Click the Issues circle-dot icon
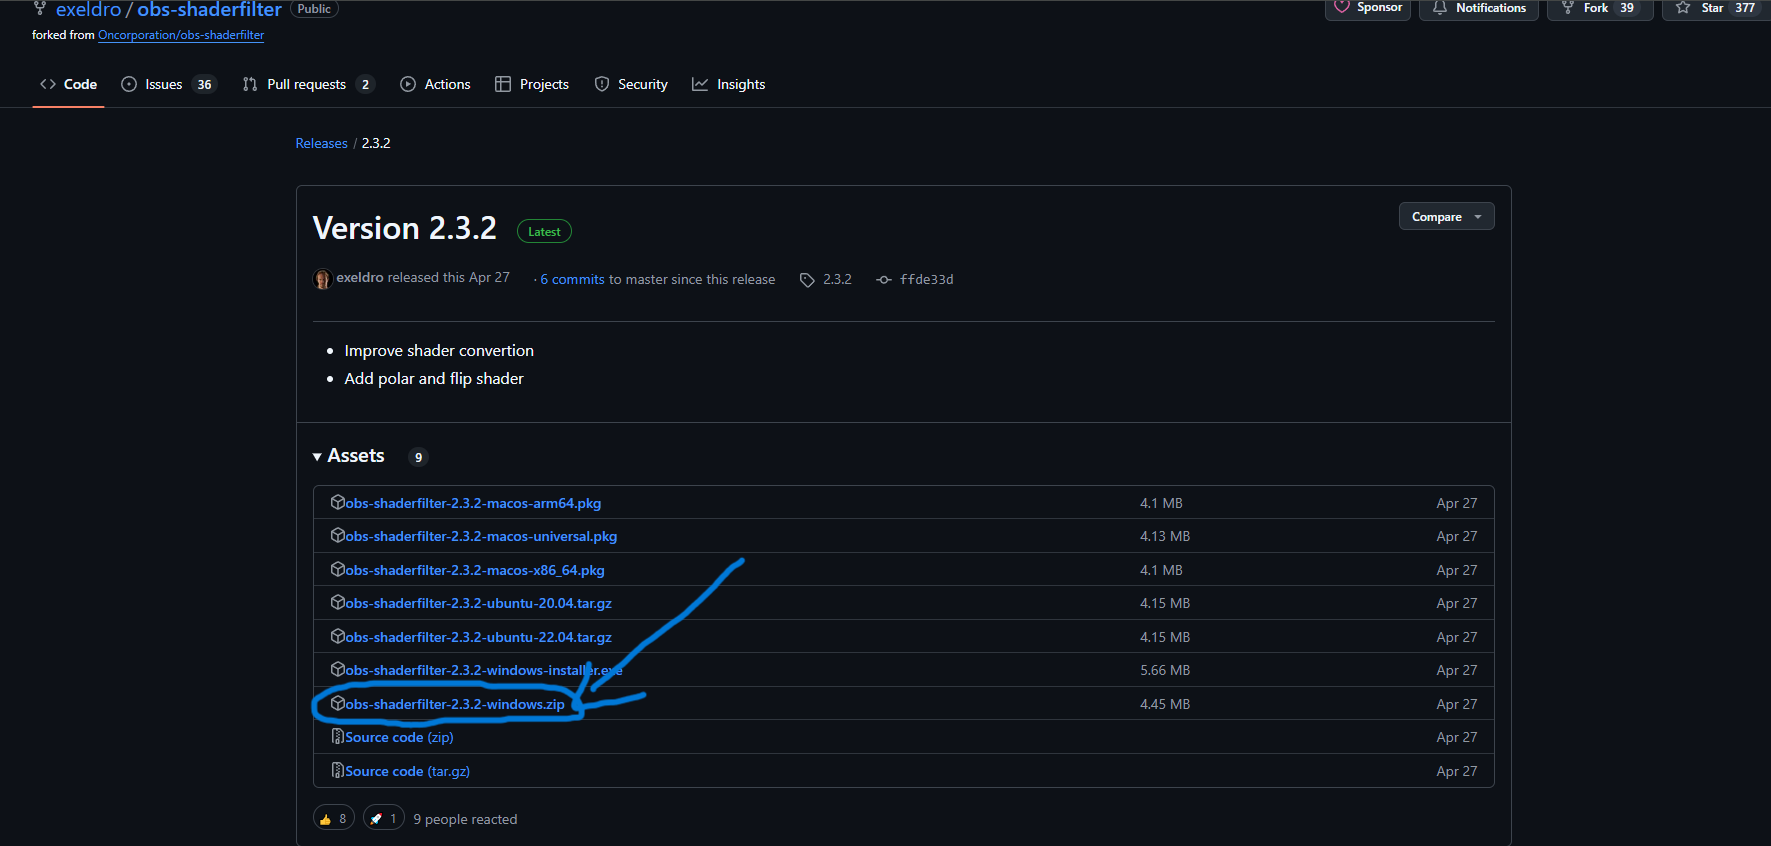Image resolution: width=1771 pixels, height=846 pixels. pyautogui.click(x=129, y=84)
